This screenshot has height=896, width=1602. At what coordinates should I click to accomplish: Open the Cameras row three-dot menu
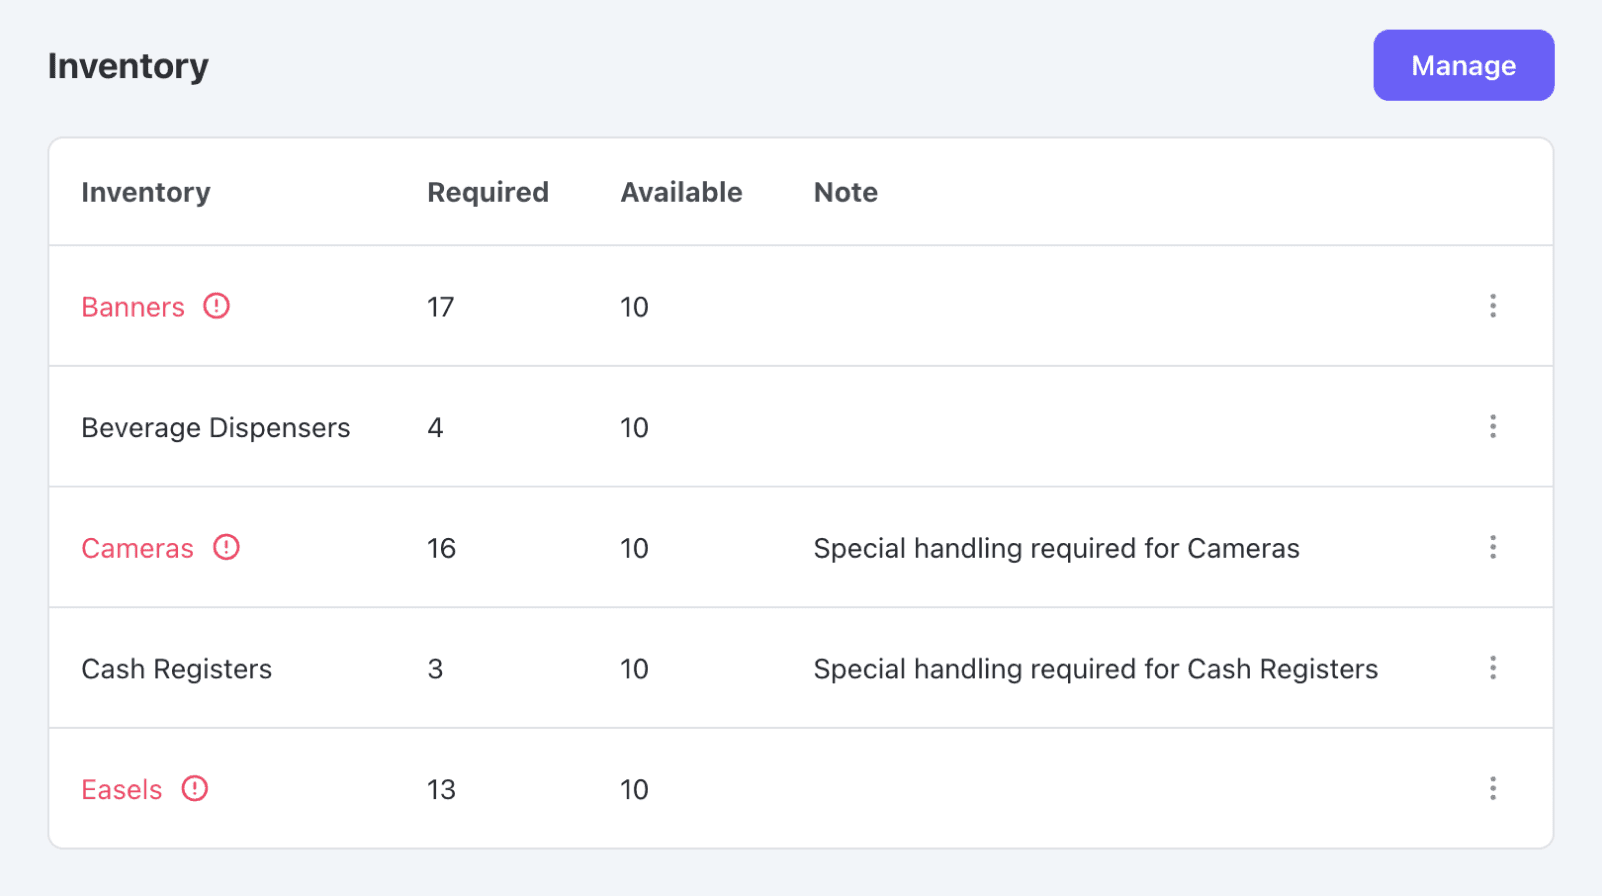click(1492, 547)
